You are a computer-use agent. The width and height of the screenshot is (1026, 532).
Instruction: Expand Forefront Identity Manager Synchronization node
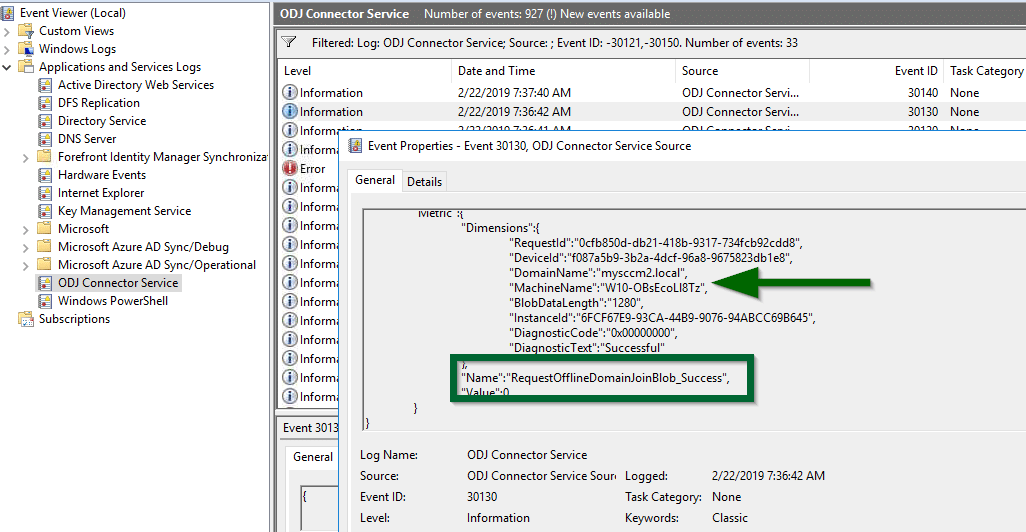point(26,157)
